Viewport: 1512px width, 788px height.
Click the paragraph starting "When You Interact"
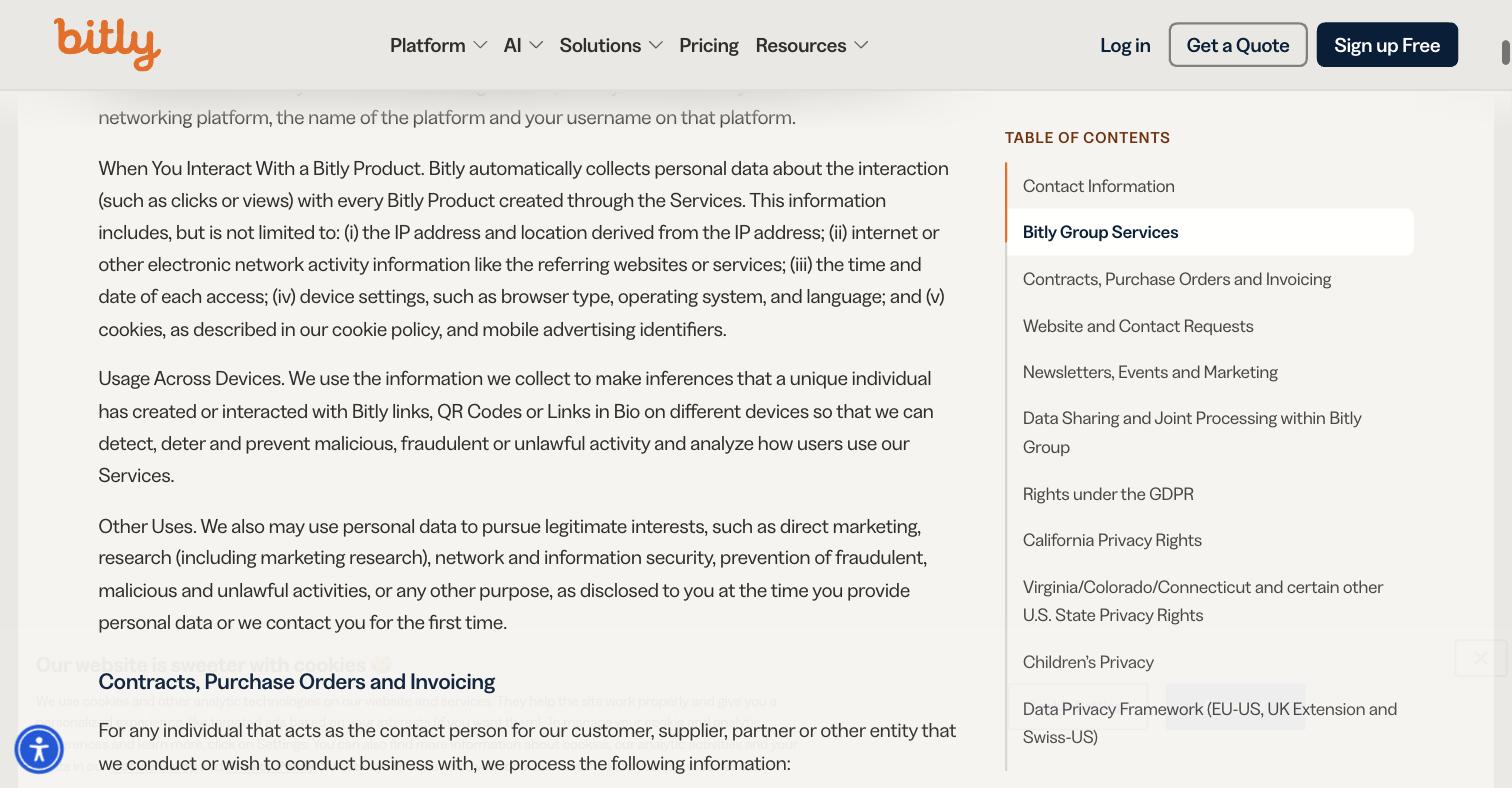tap(523, 248)
